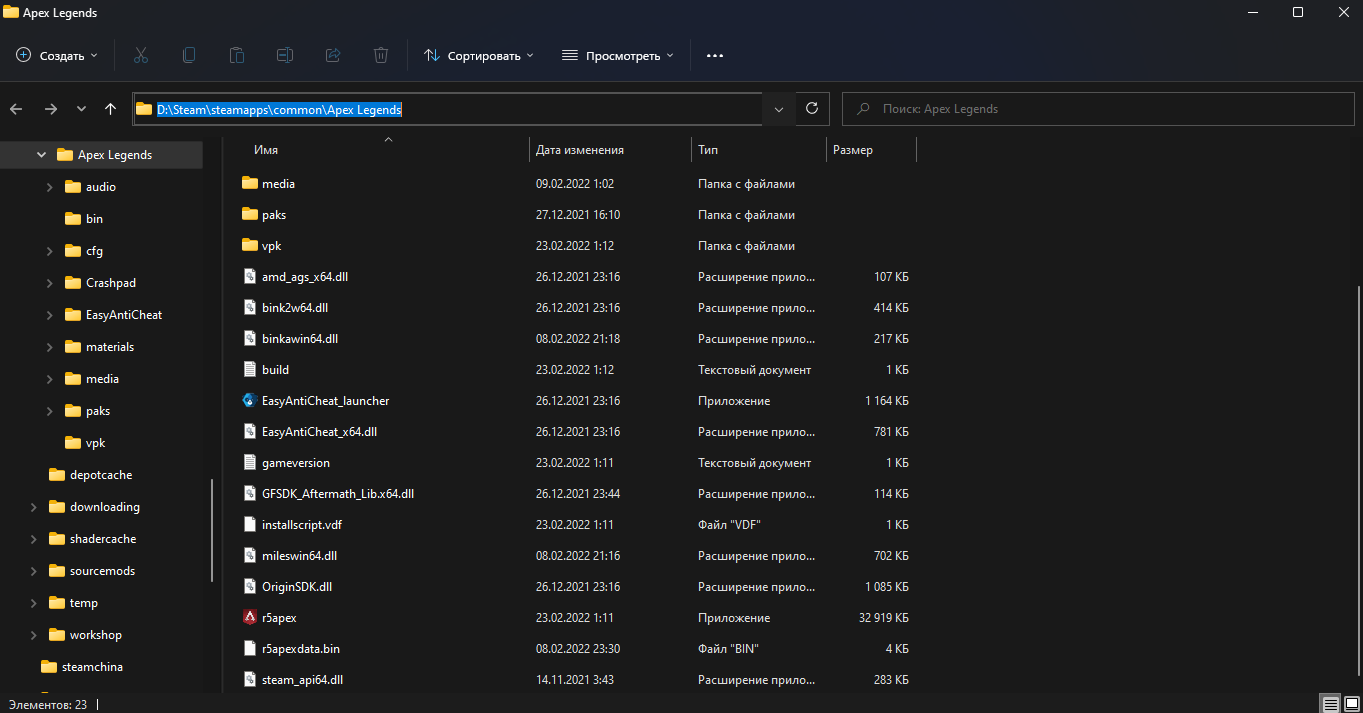The image size is (1363, 713).
Task: Select file mileswin64.dll
Action: click(299, 556)
